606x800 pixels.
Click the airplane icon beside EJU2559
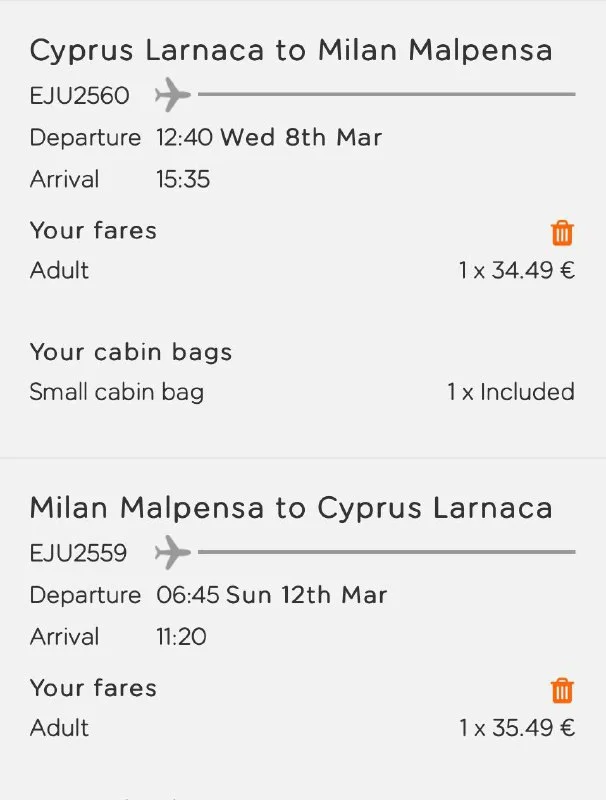[173, 552]
